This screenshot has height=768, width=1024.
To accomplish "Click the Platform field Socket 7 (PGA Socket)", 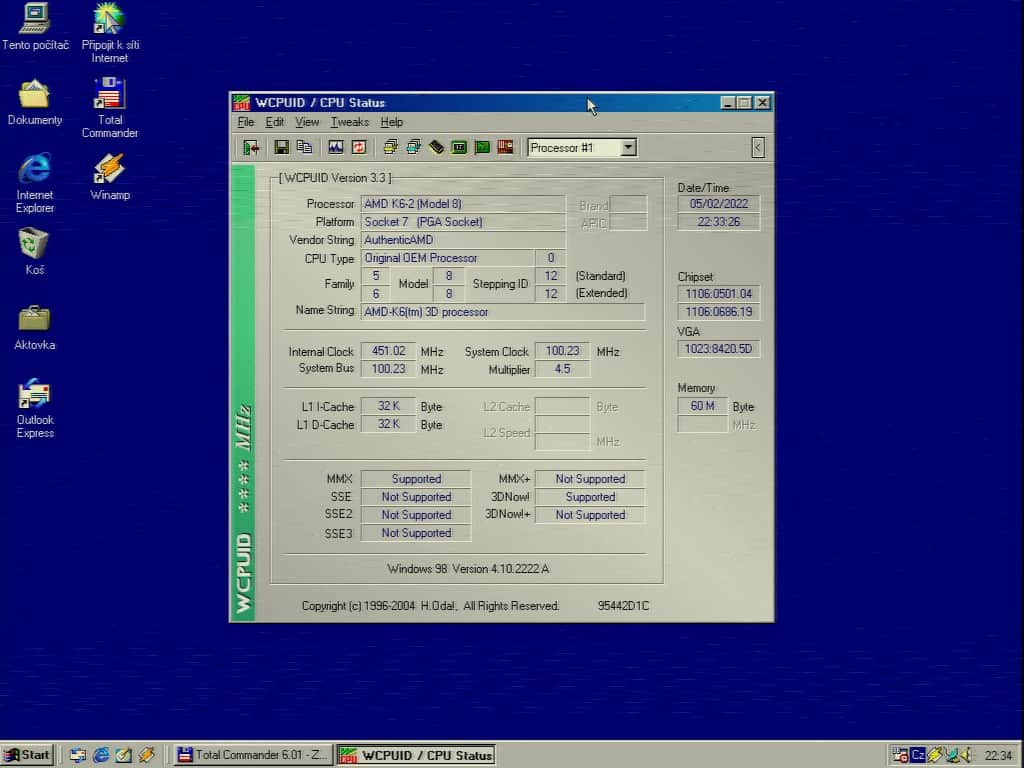I will point(462,222).
